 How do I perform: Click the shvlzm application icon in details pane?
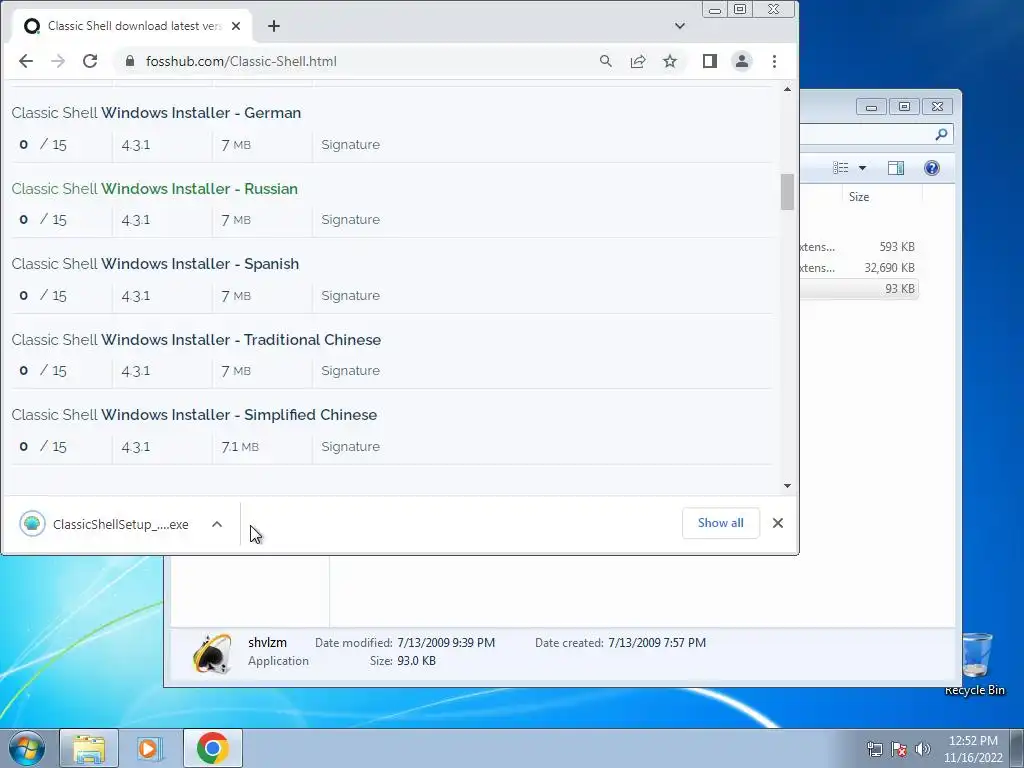point(212,653)
